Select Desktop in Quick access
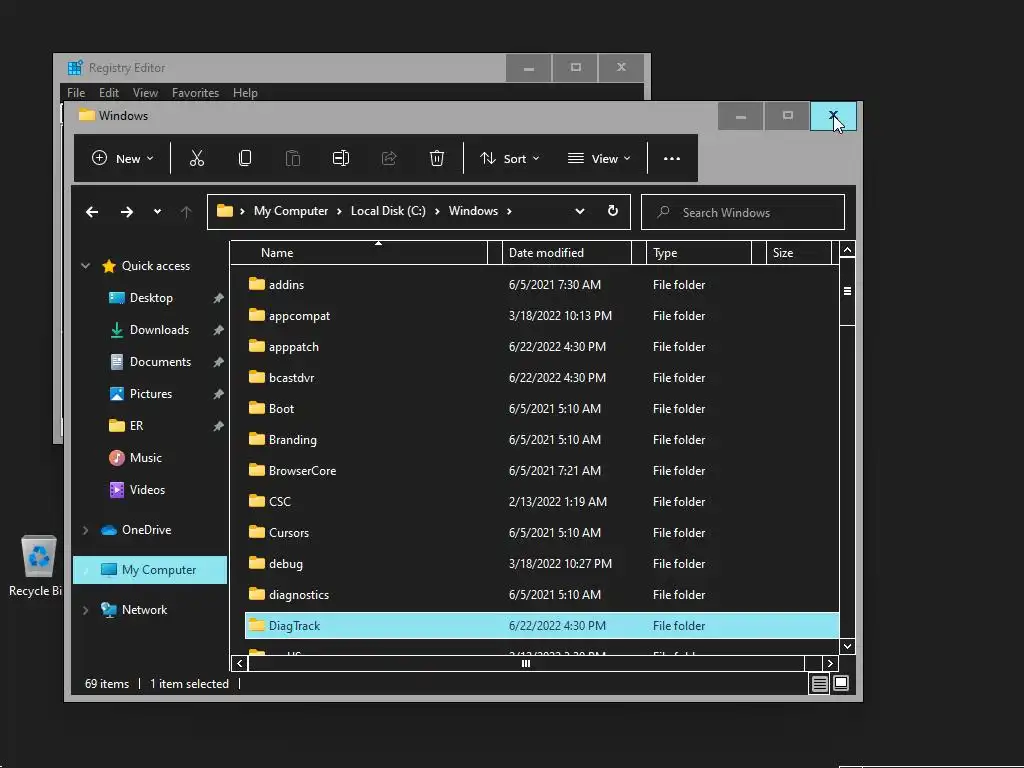Screen dimensions: 1024x768 point(151,298)
